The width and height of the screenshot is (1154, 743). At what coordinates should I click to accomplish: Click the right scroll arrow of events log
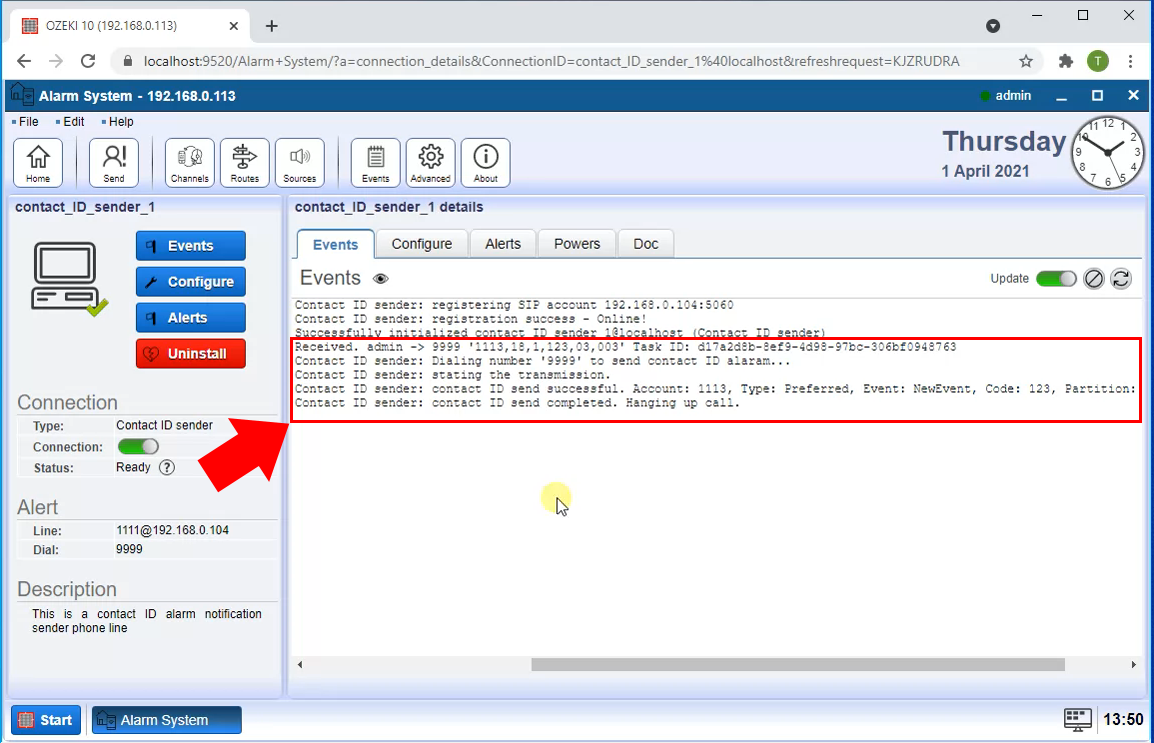pos(1133,664)
